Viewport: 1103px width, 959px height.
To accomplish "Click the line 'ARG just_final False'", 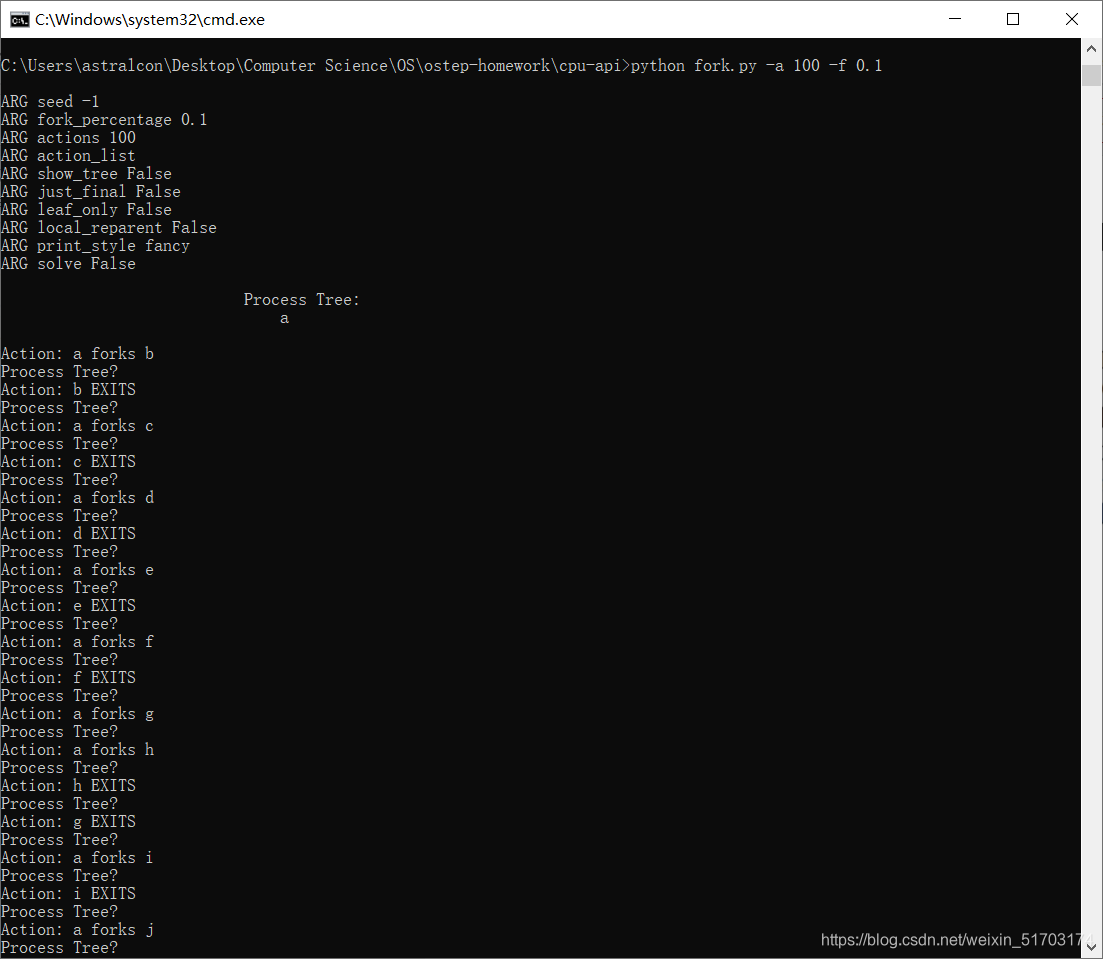I will click(x=91, y=191).
